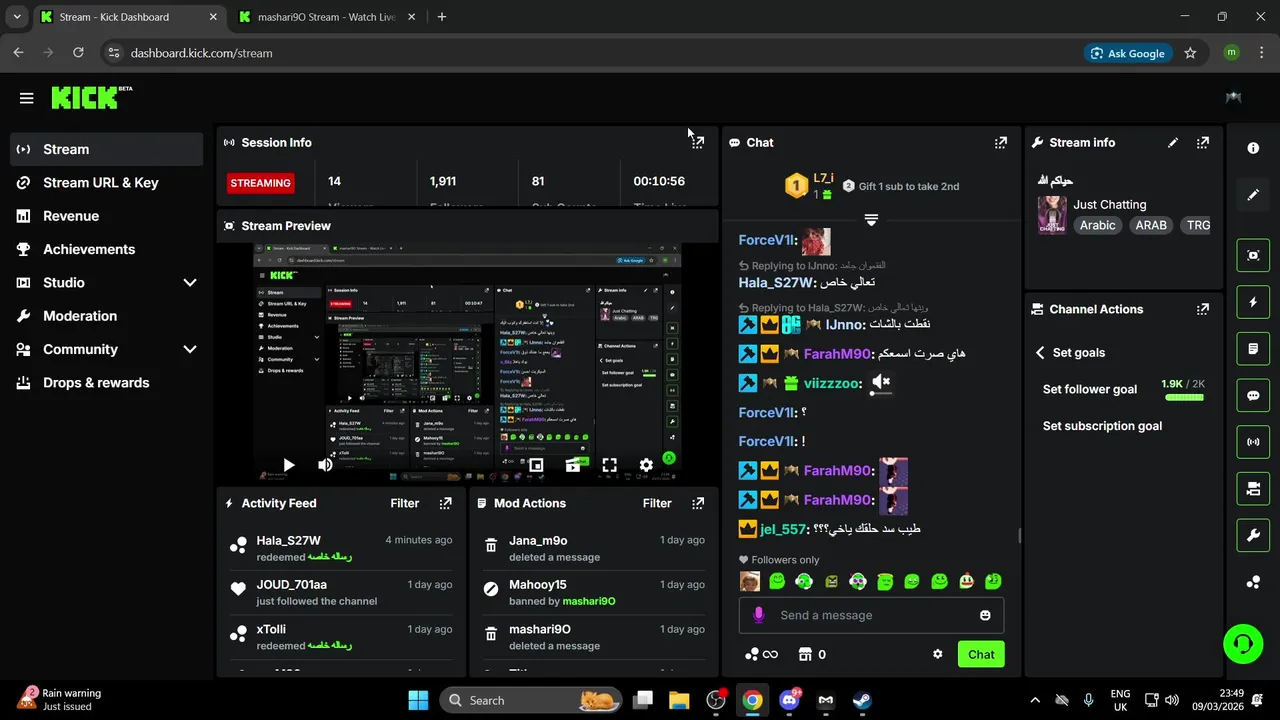
Task: Pop out the Channel Actions panel
Action: [1203, 309]
